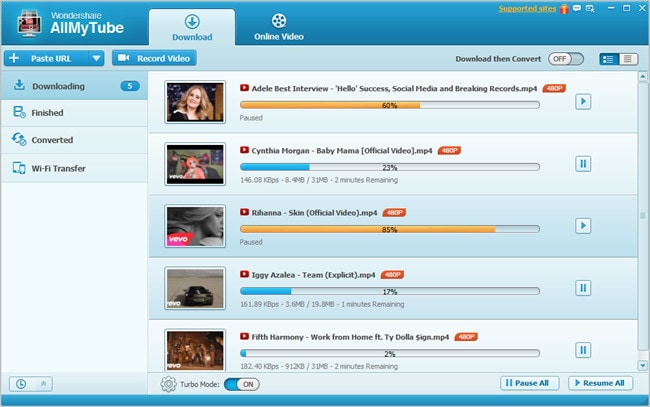The image size is (650, 407).
Task: Click YouTube icon beside Fifth Harmony title
Action: [x=244, y=337]
